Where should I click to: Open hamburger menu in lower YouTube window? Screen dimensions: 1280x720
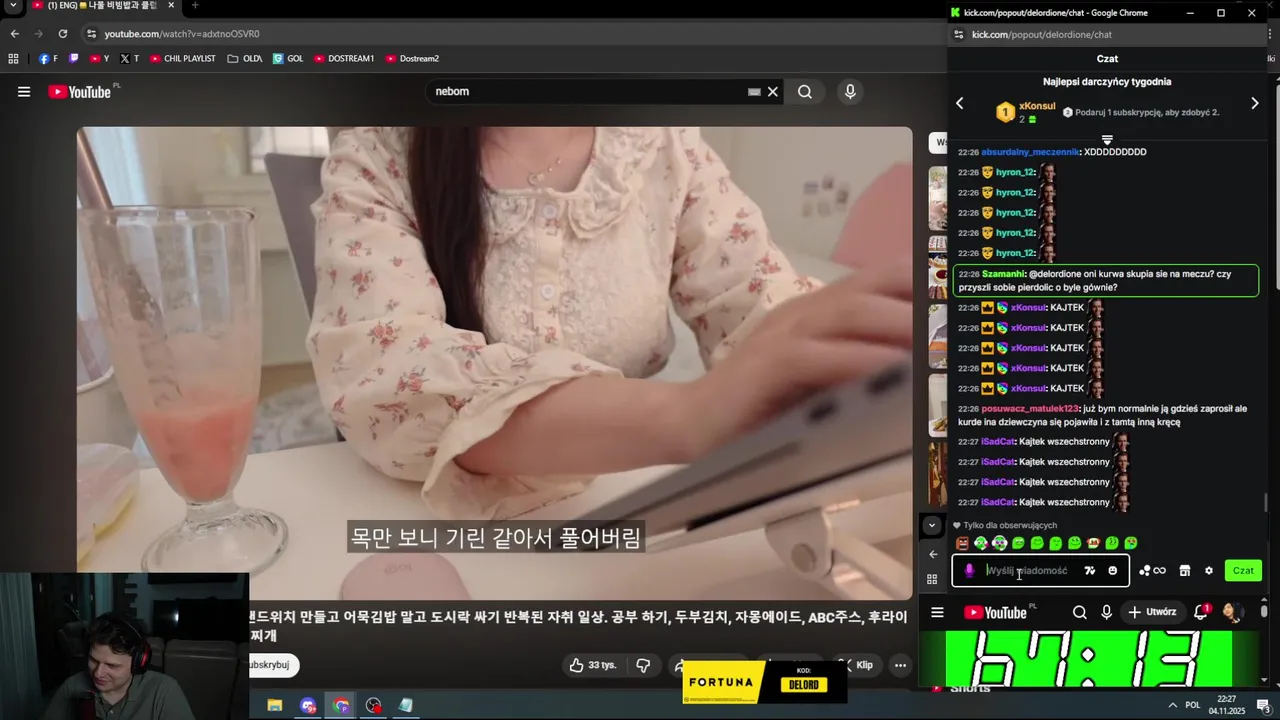[937, 613]
